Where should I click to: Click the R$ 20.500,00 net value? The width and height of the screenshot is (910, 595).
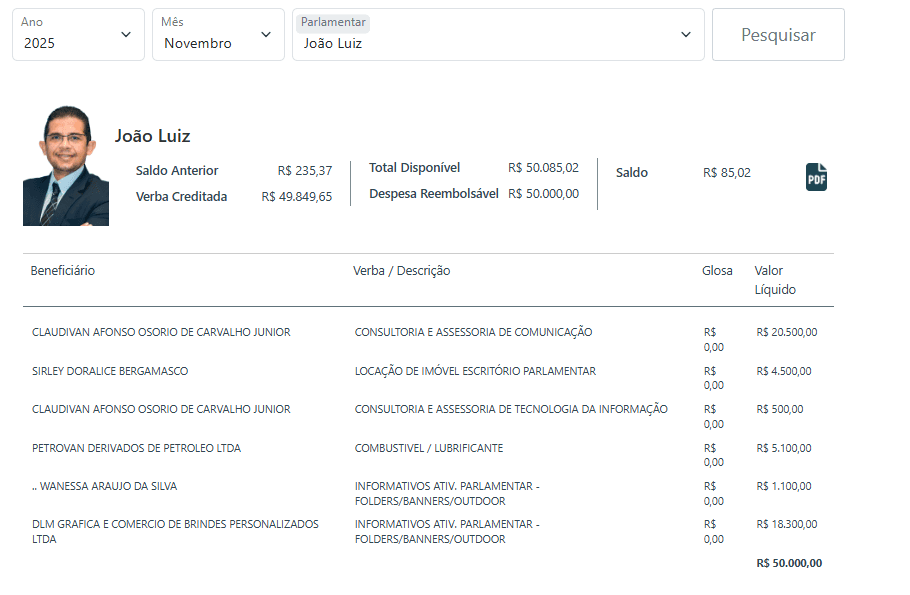[786, 332]
